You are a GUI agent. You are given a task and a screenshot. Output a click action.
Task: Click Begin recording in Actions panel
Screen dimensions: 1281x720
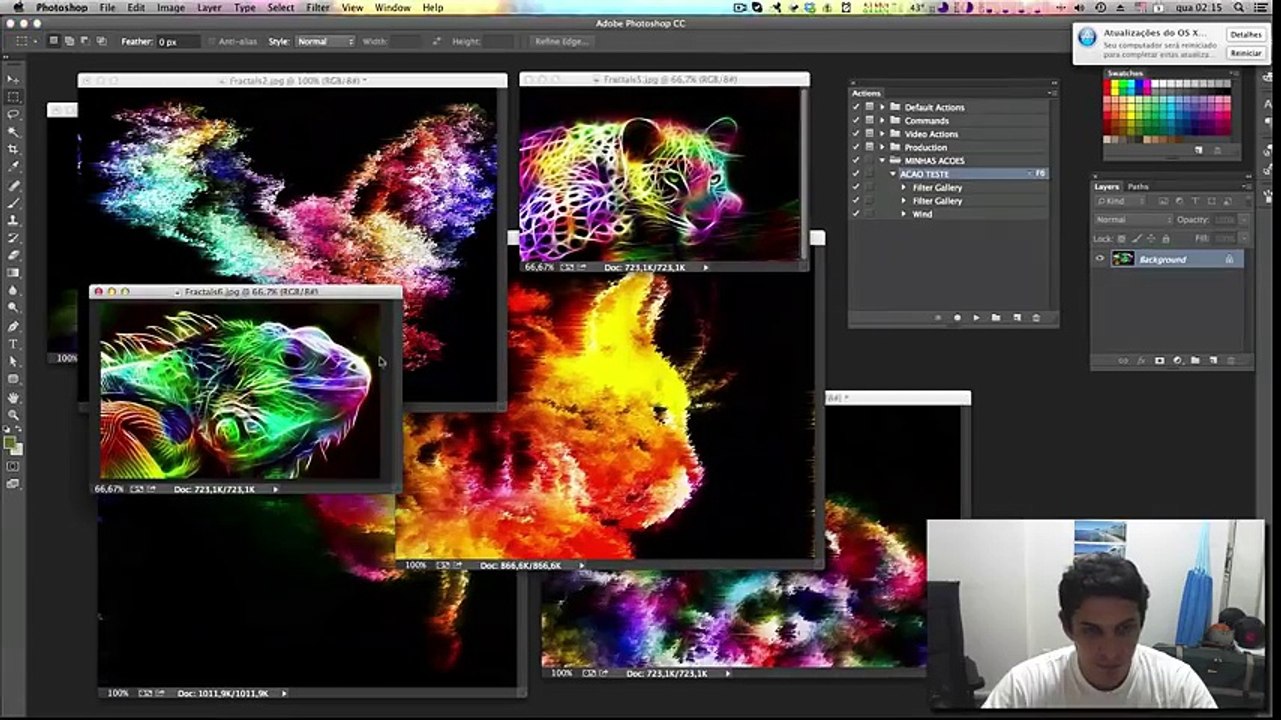tap(957, 318)
